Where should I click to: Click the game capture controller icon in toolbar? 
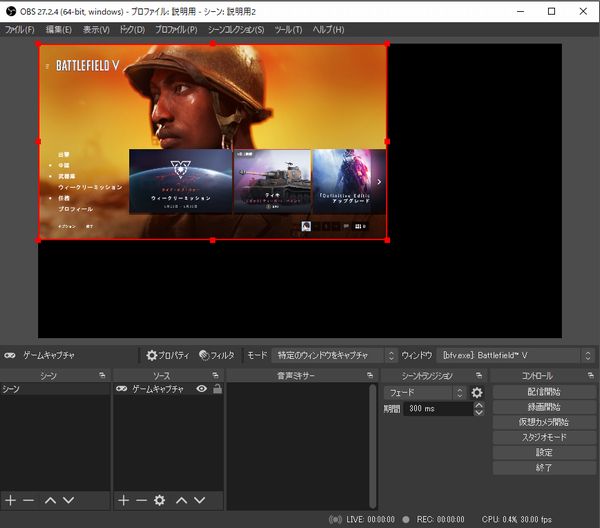(x=10, y=355)
